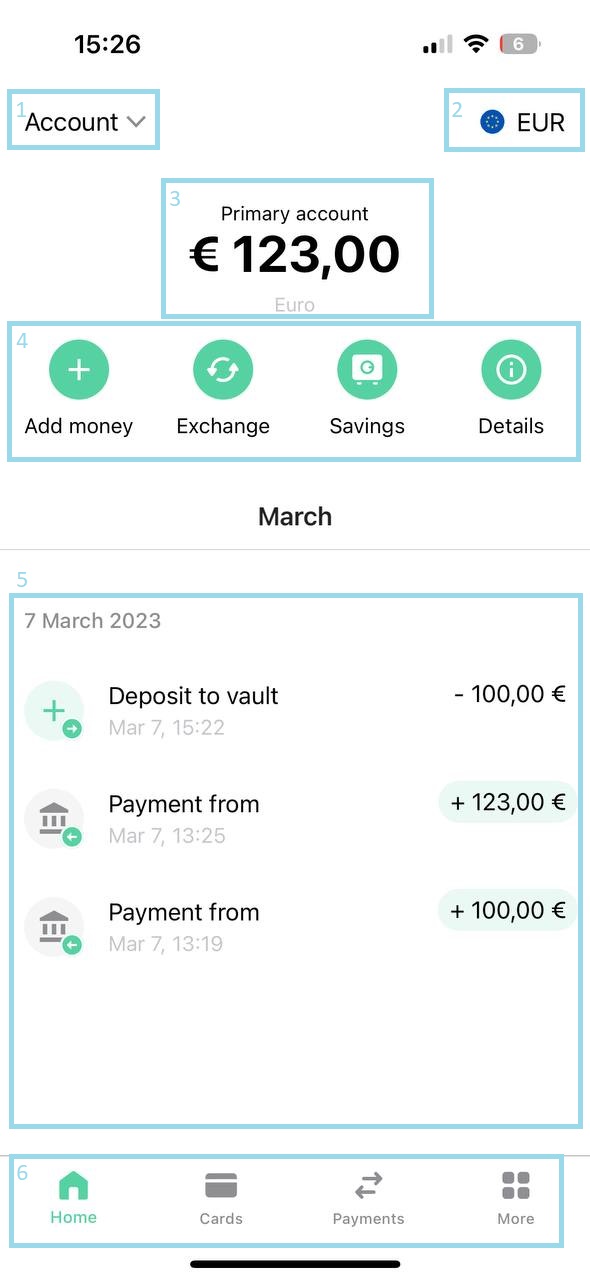The width and height of the screenshot is (590, 1280).
Task: Expand the Account dropdown chevron
Action: (137, 122)
